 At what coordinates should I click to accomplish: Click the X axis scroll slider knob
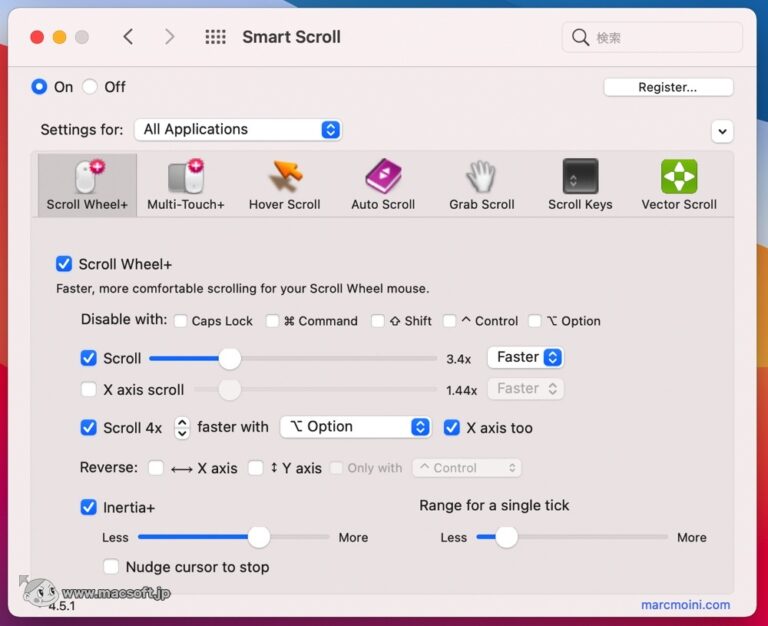pyautogui.click(x=230, y=390)
